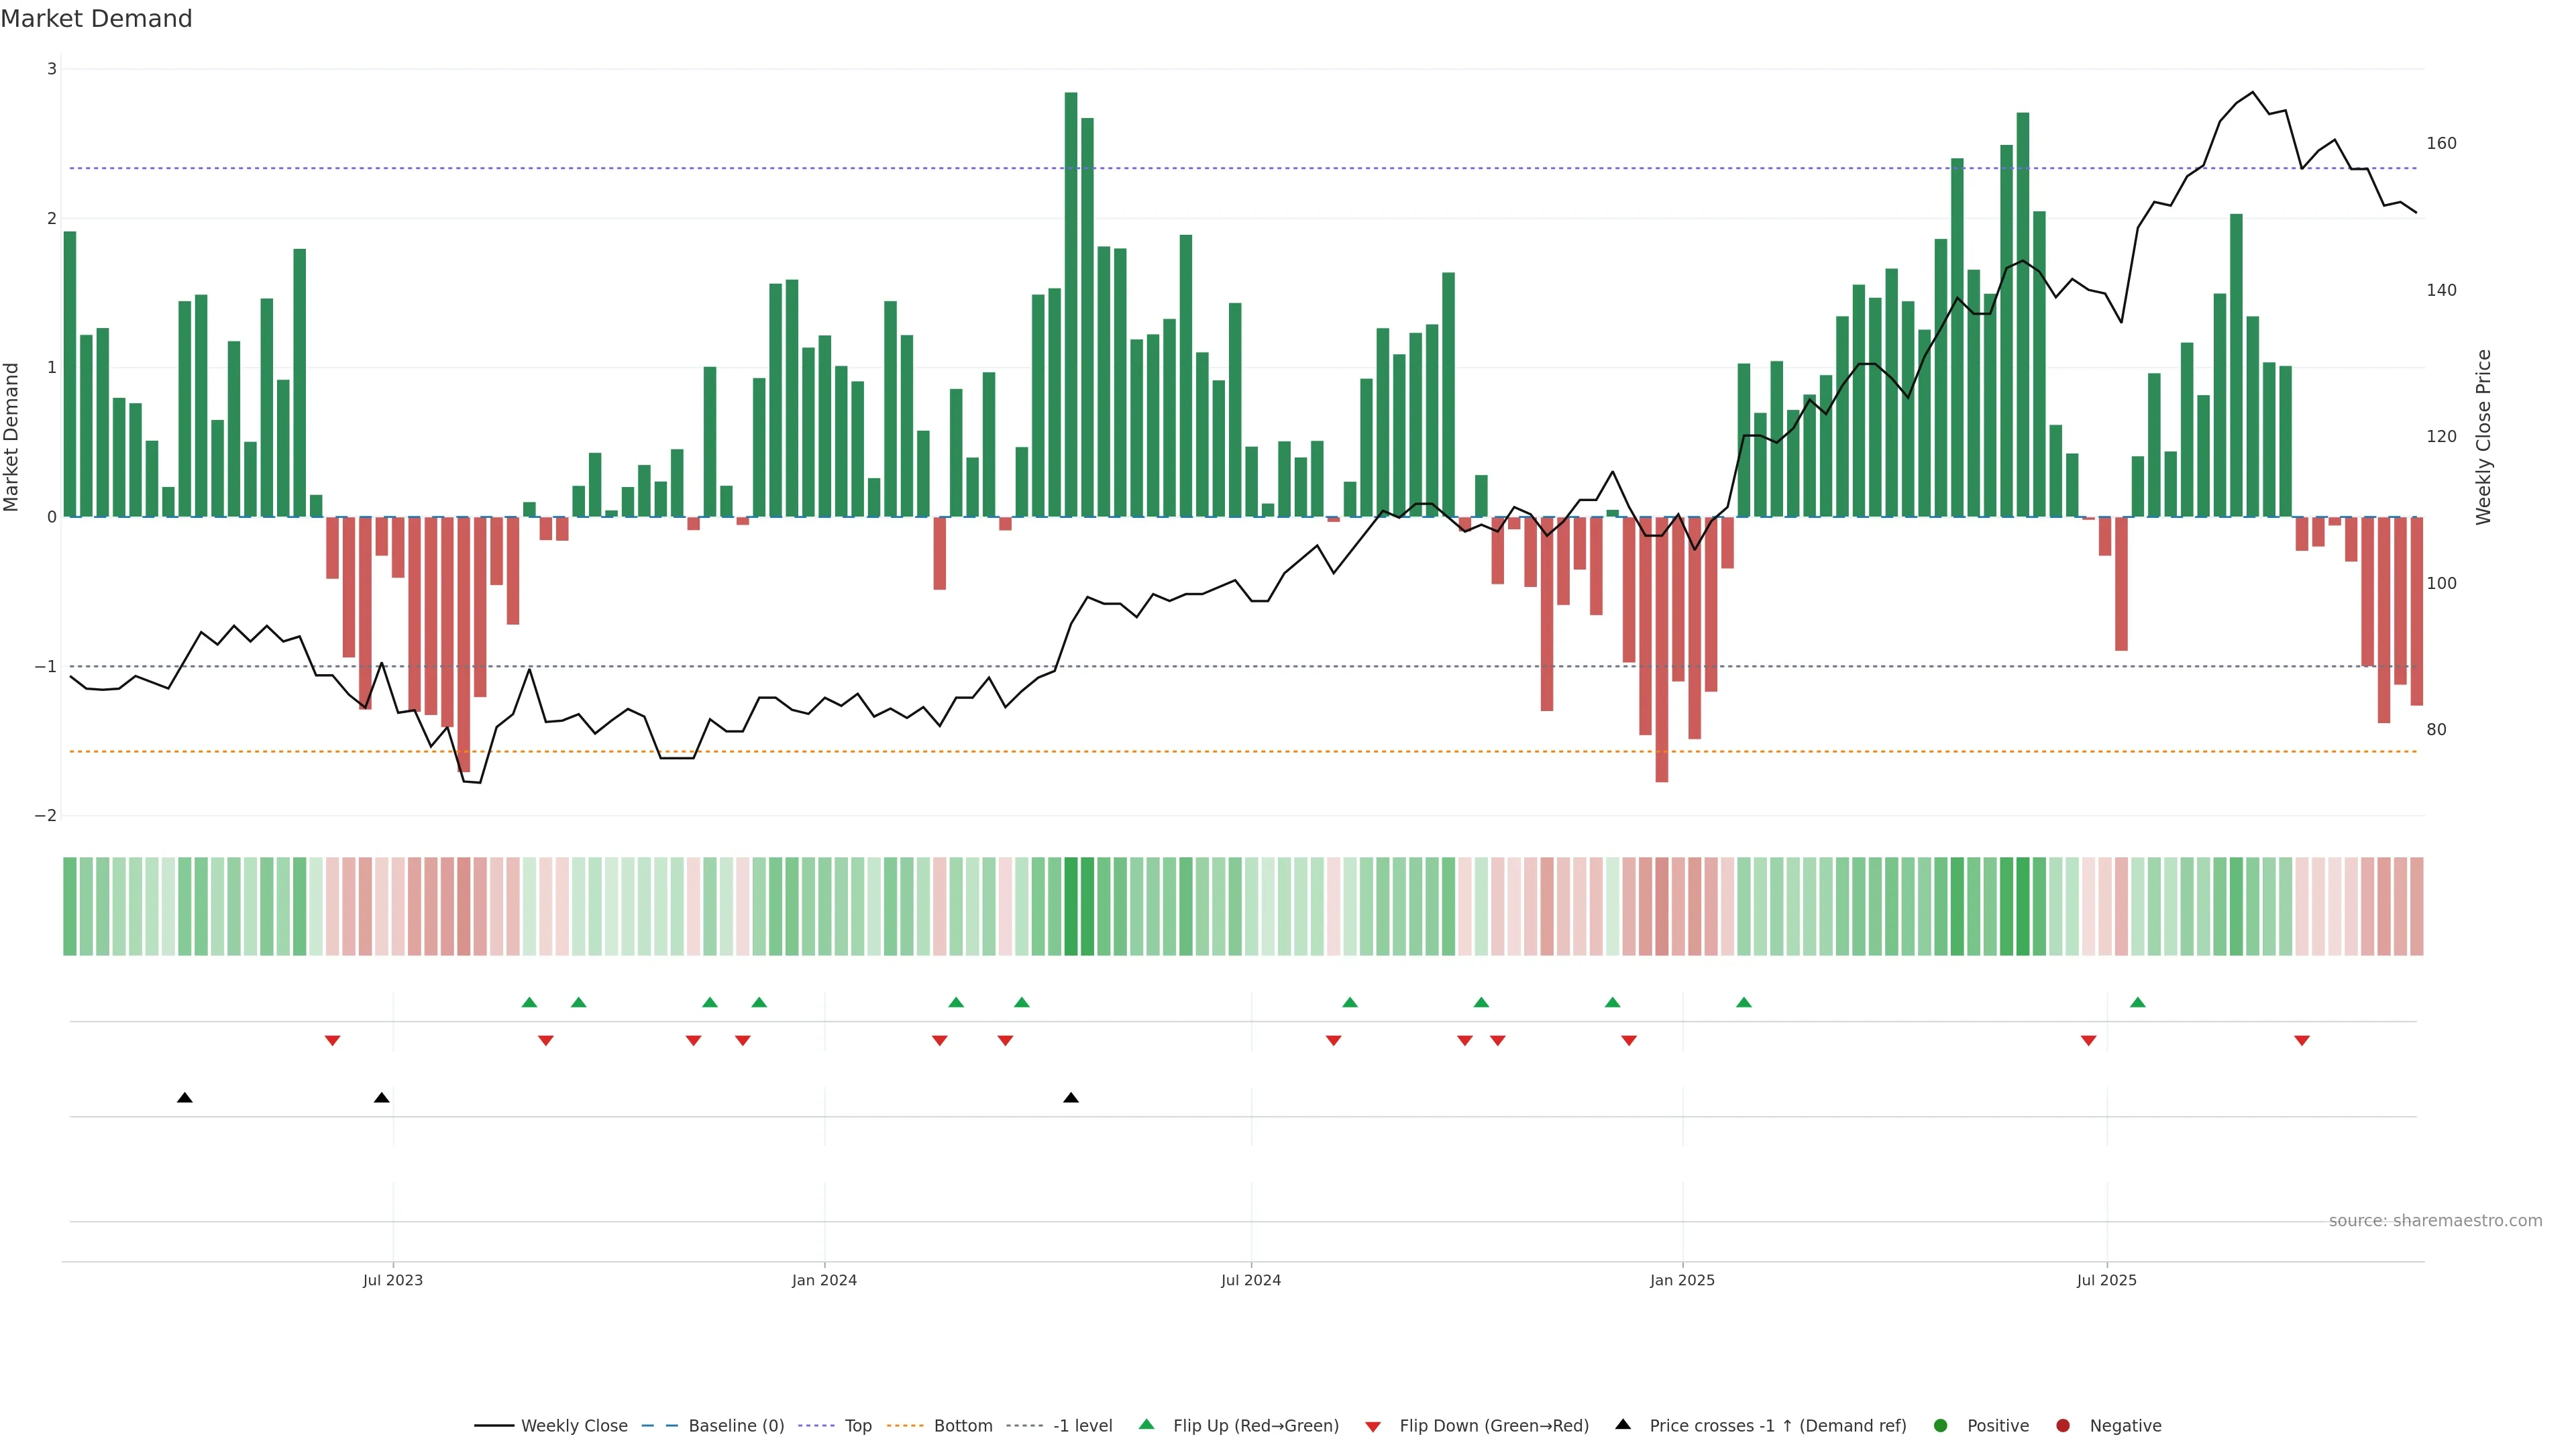
Task: Click green Flip Up legend triangle icon
Action: pyautogui.click(x=1147, y=1424)
